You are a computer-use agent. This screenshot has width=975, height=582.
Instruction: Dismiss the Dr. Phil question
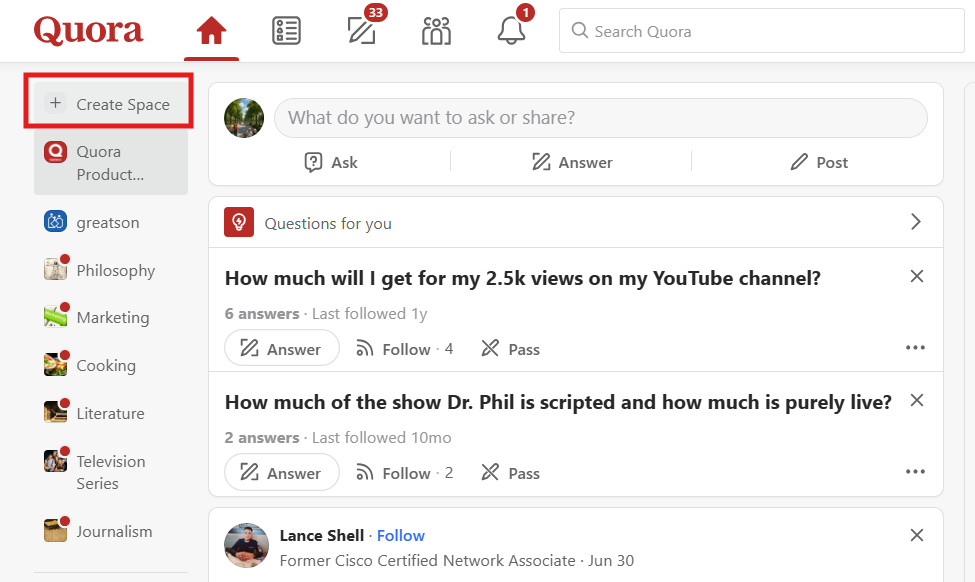pos(917,400)
